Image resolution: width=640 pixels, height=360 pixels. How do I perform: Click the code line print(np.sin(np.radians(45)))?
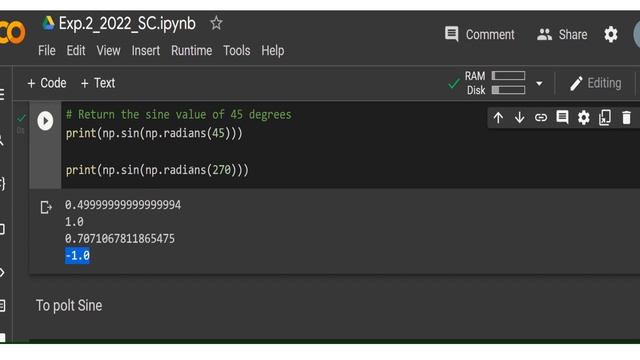[x=154, y=133]
